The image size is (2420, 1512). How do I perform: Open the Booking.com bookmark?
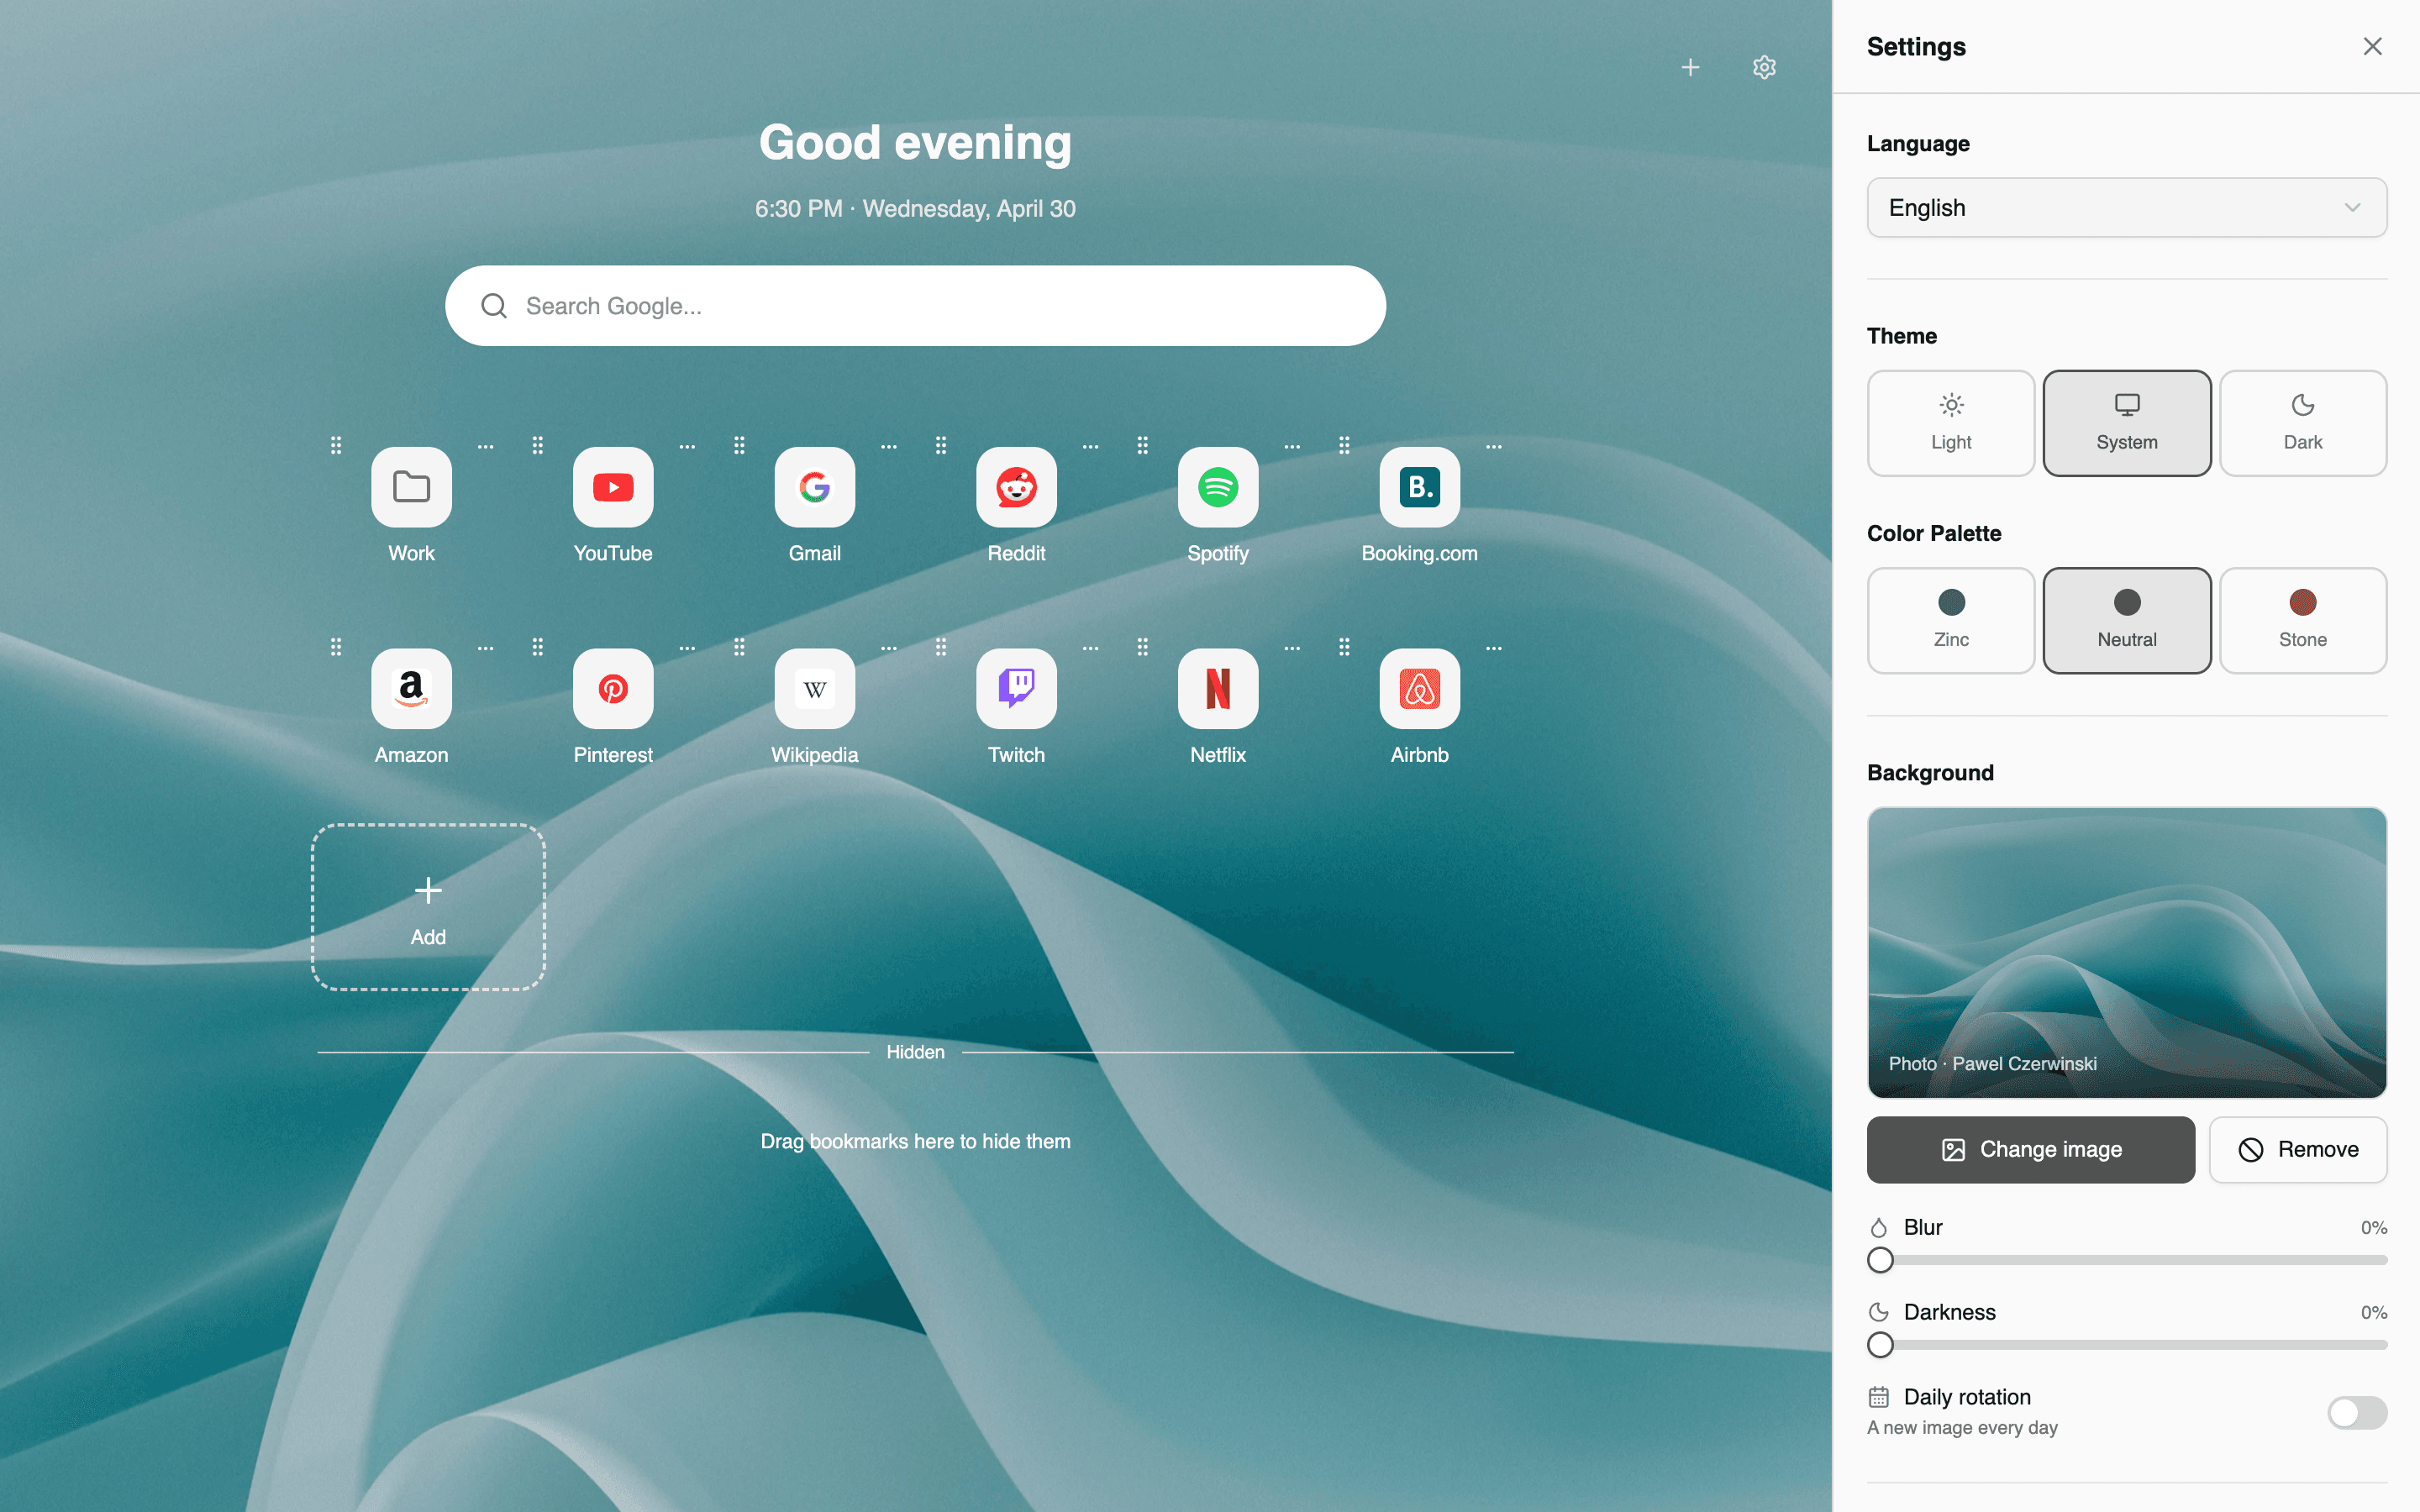tap(1420, 487)
